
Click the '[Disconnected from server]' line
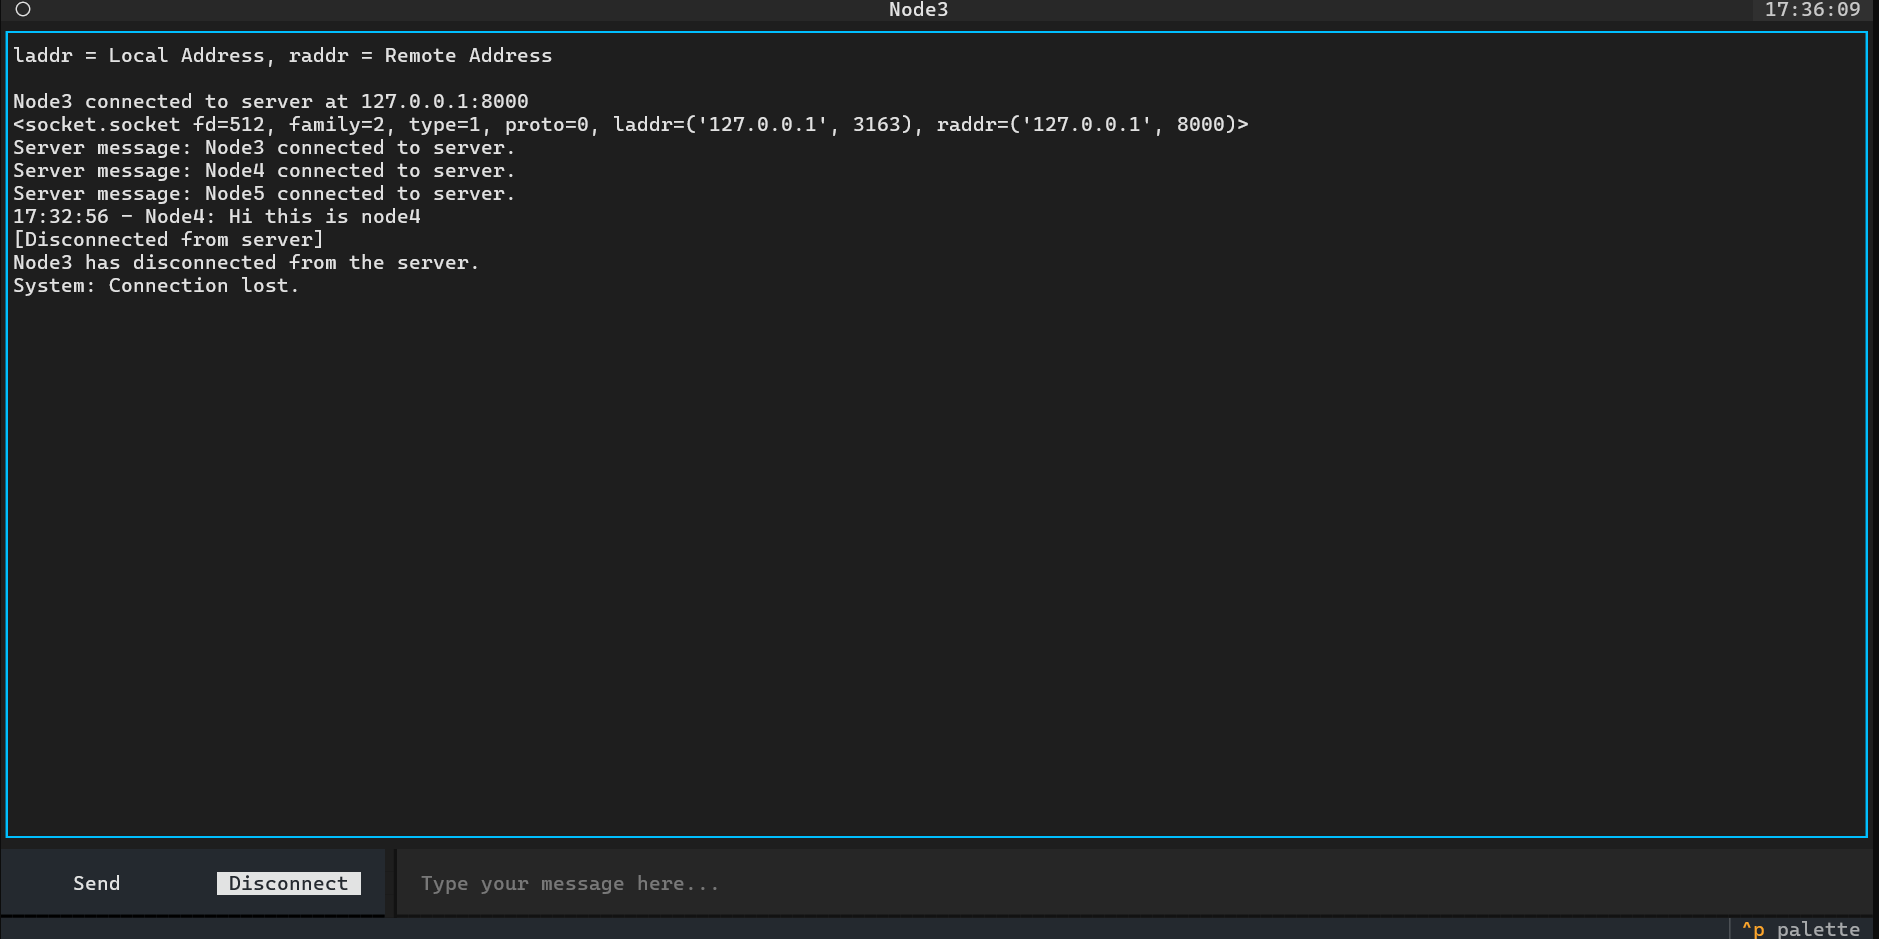[x=169, y=240]
